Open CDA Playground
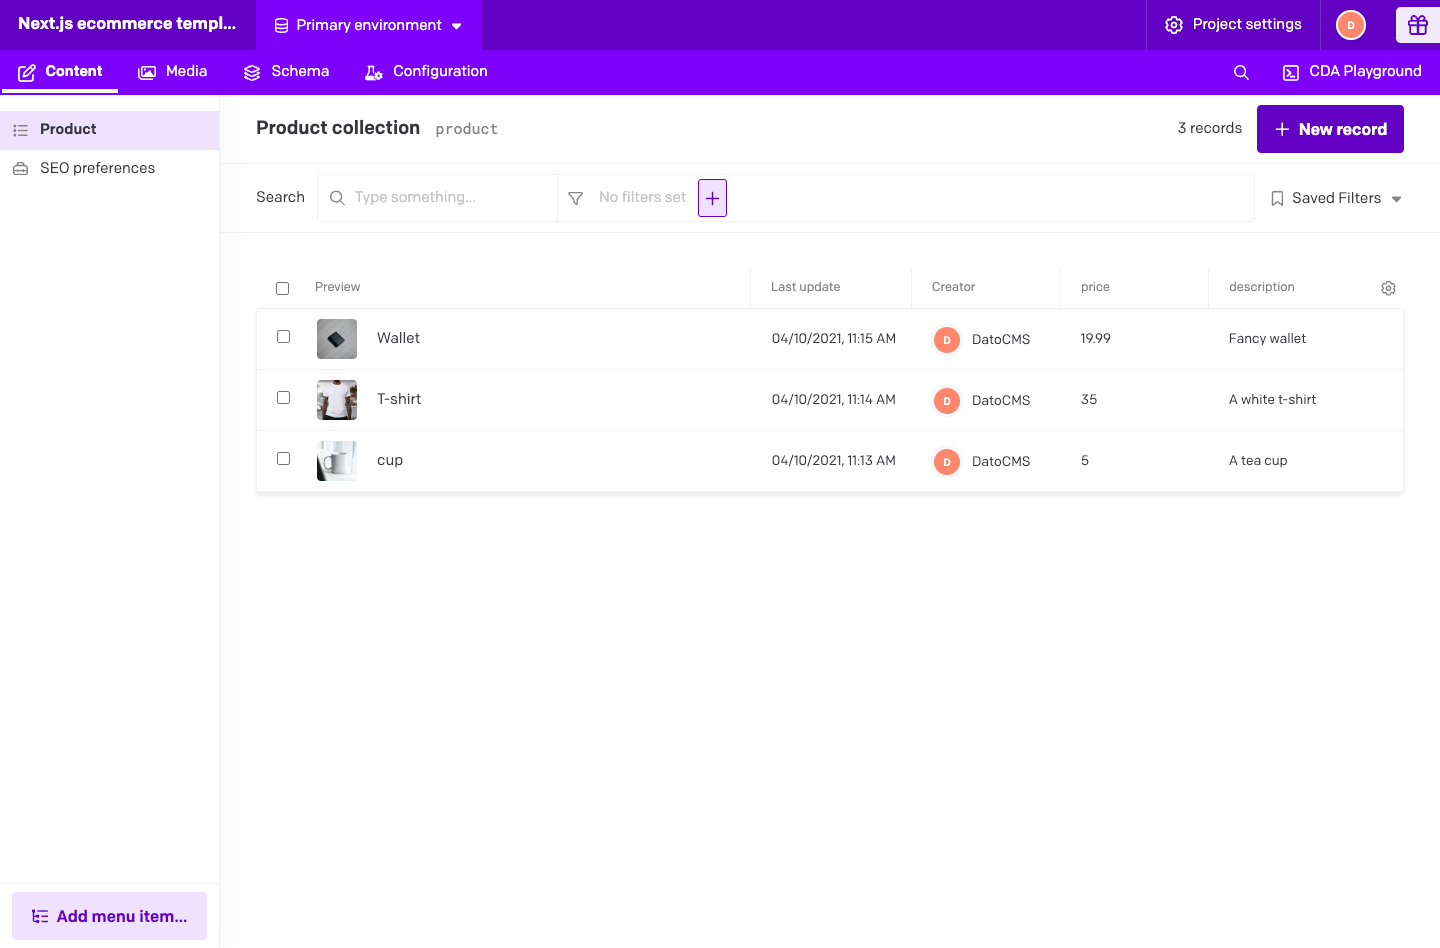The width and height of the screenshot is (1440, 948). point(1352,72)
